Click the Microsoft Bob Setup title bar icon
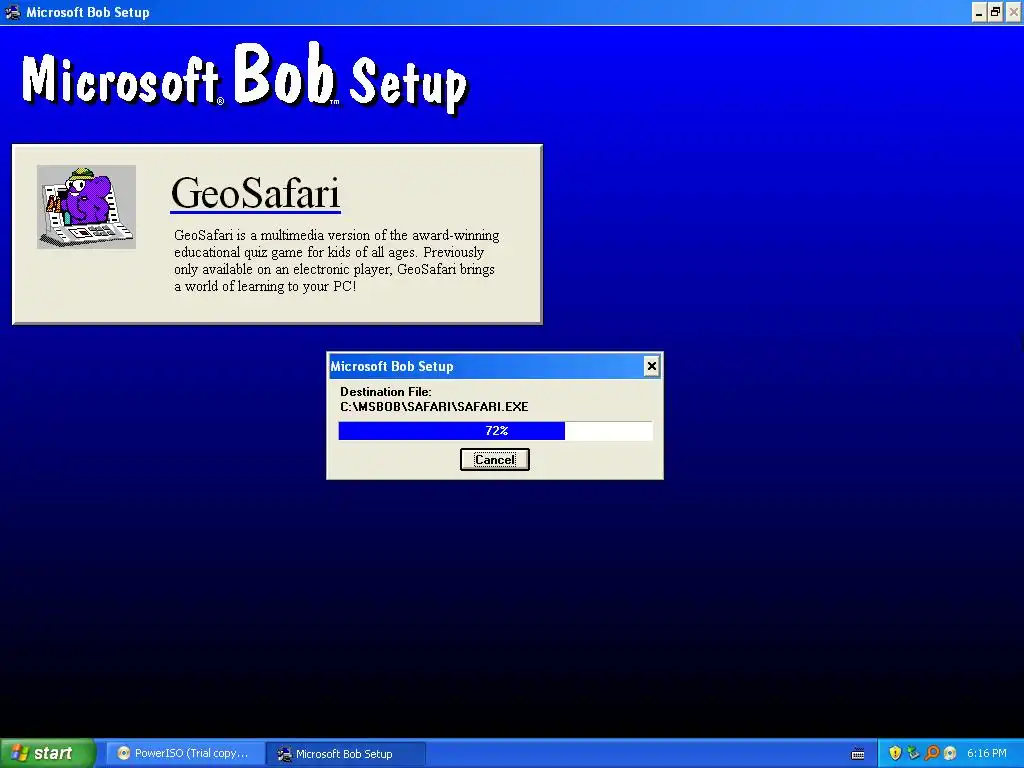This screenshot has height=768, width=1024. pyautogui.click(x=12, y=12)
